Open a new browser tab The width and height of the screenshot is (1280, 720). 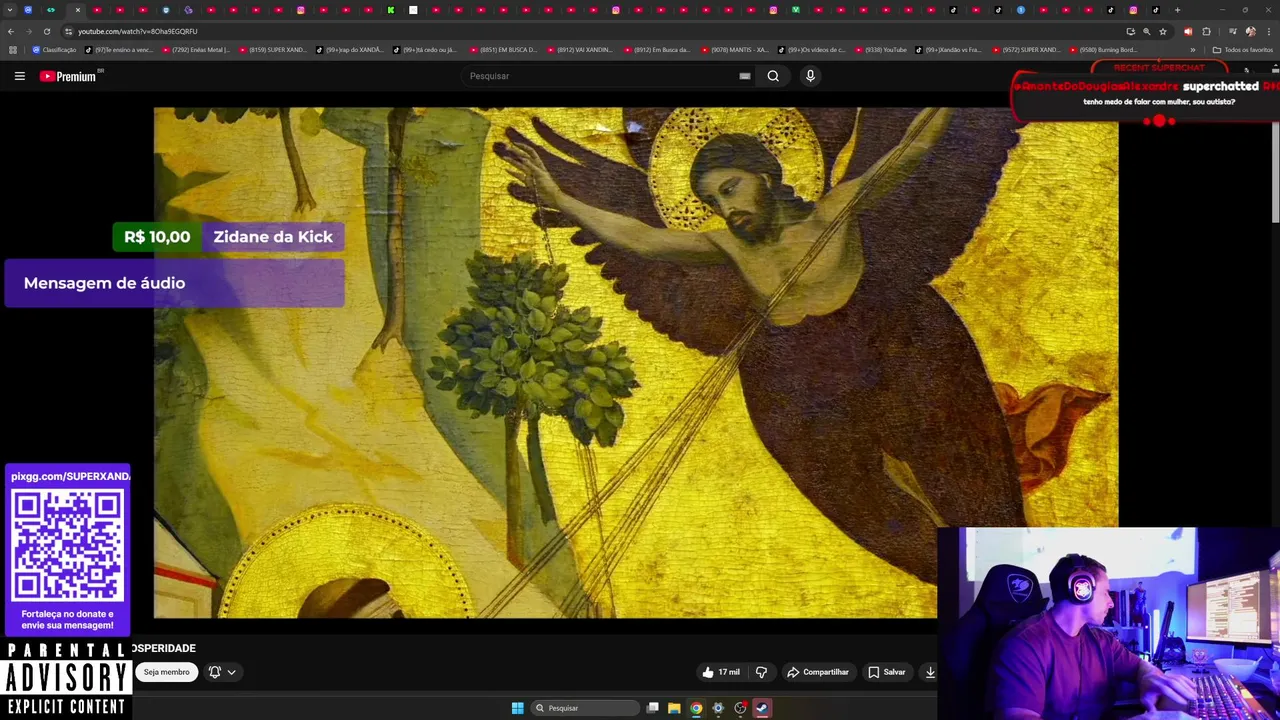[1177, 10]
